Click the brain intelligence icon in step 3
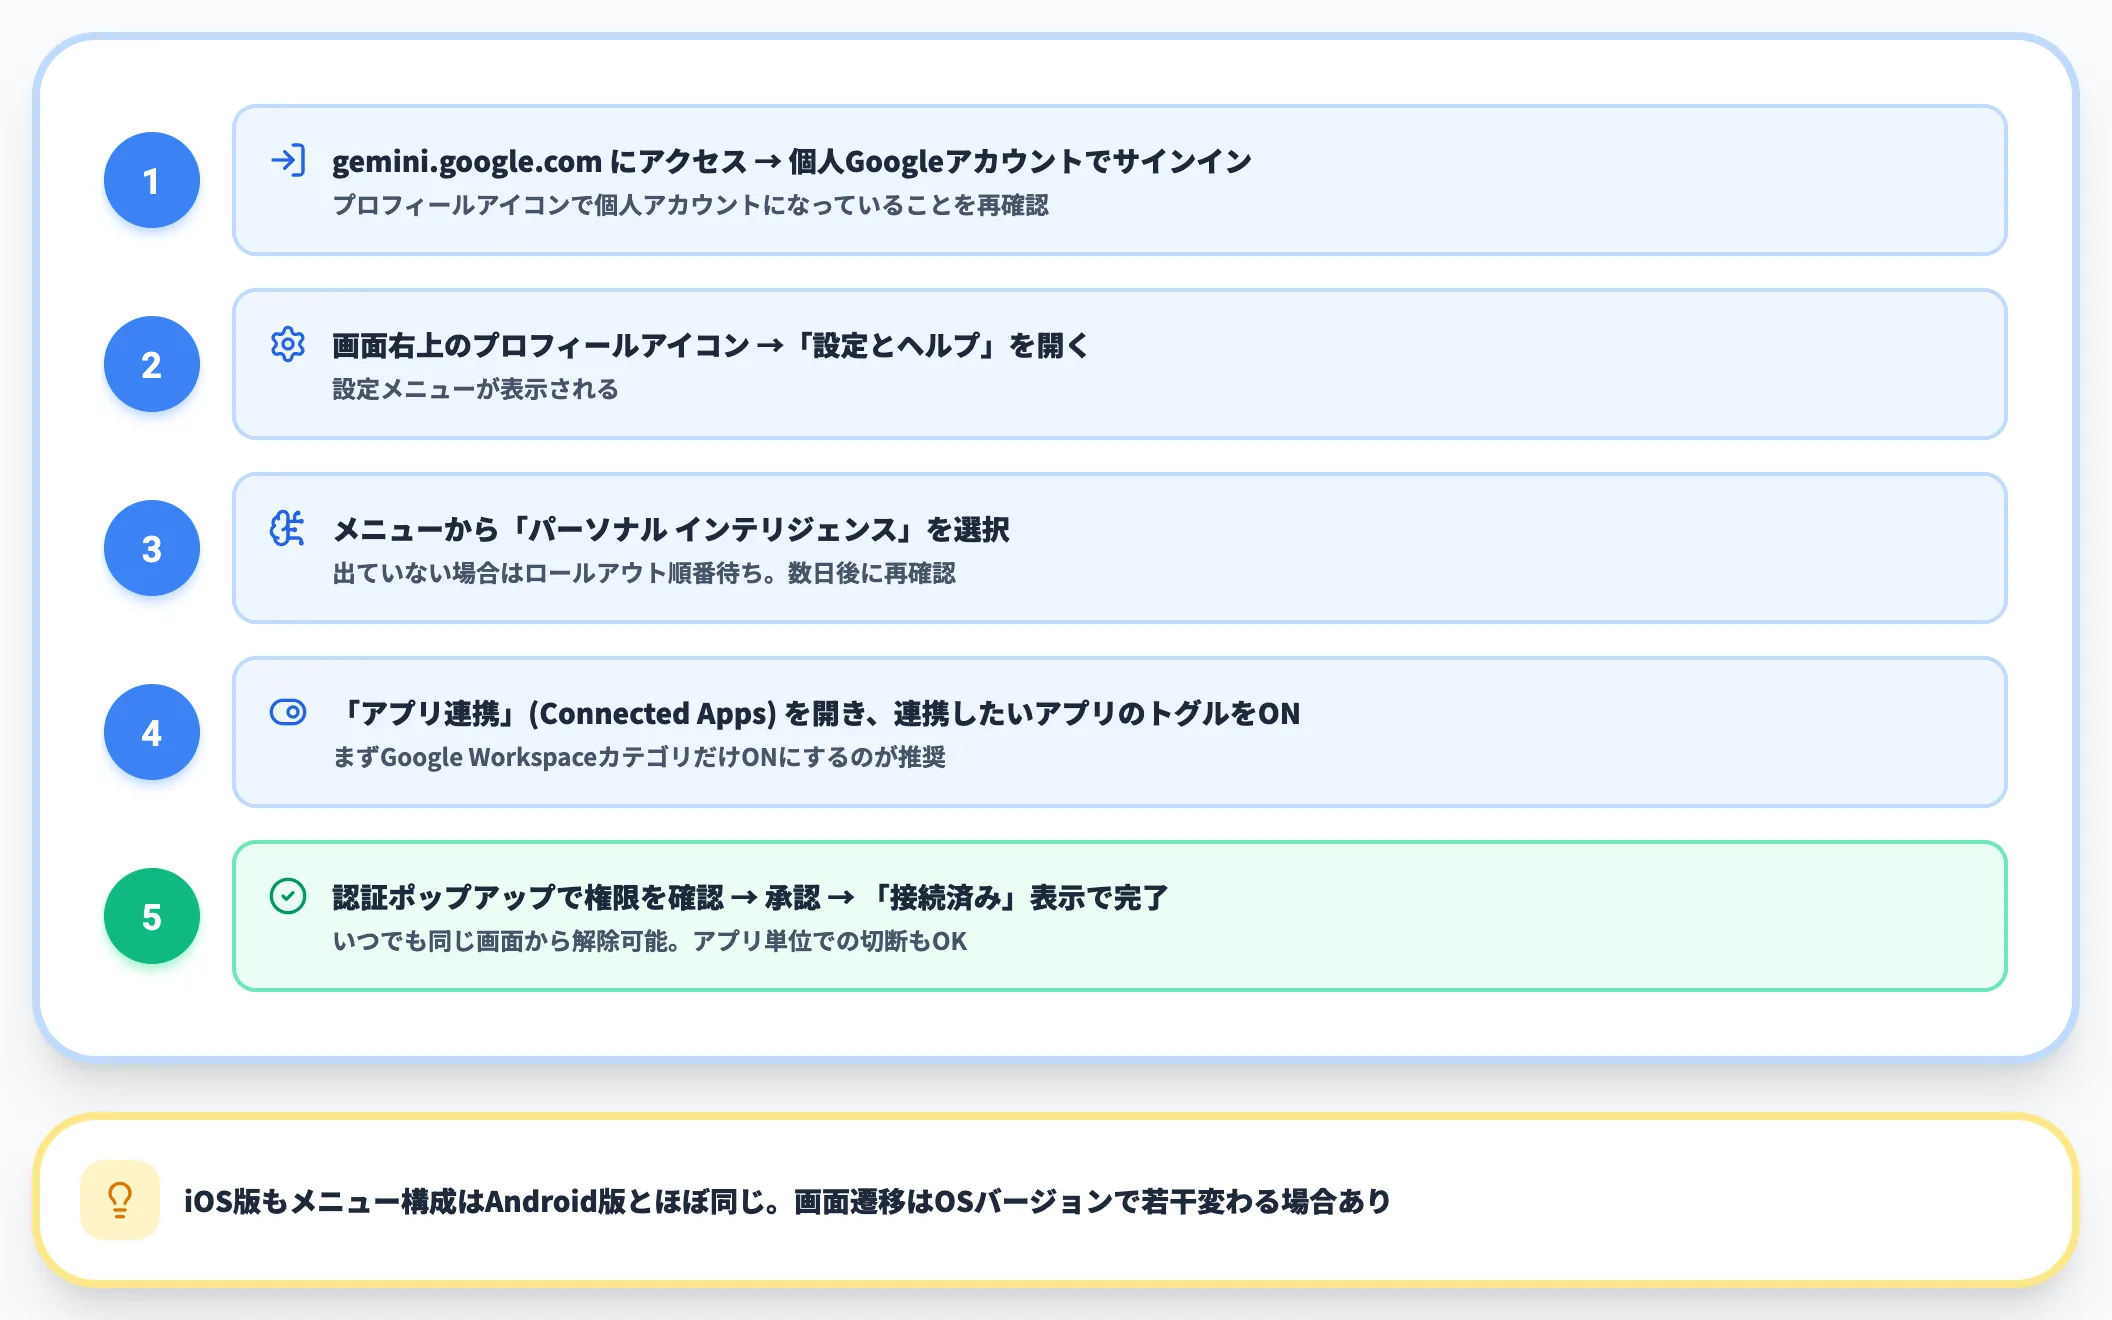The width and height of the screenshot is (2112, 1320). [288, 528]
